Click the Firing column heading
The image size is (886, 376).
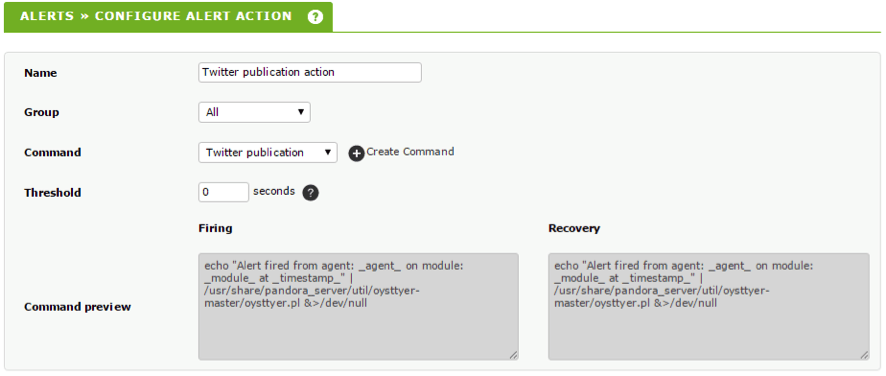click(x=215, y=228)
